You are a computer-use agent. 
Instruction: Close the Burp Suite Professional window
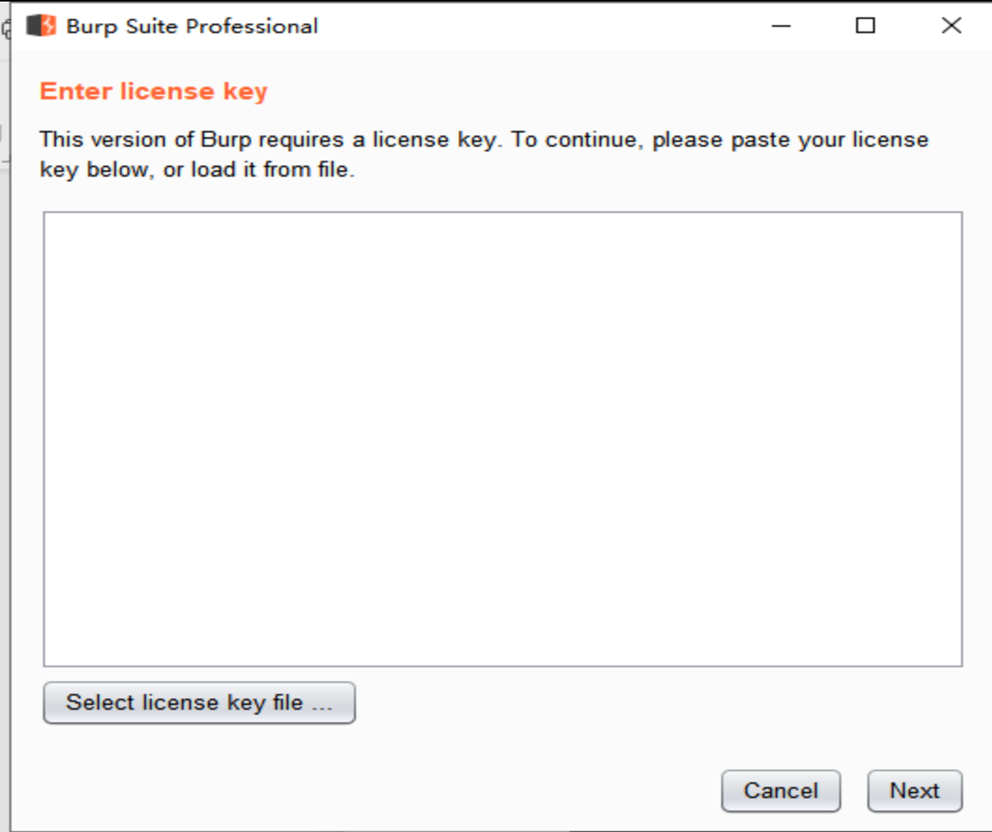tap(951, 26)
